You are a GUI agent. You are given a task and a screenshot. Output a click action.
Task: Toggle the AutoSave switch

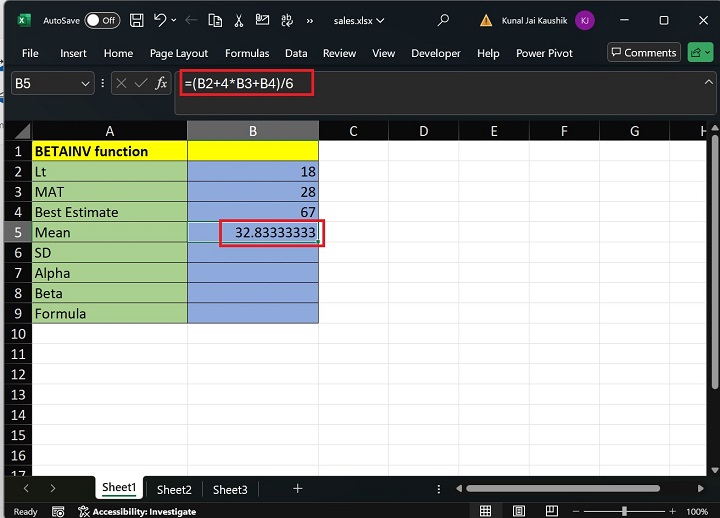[x=101, y=20]
